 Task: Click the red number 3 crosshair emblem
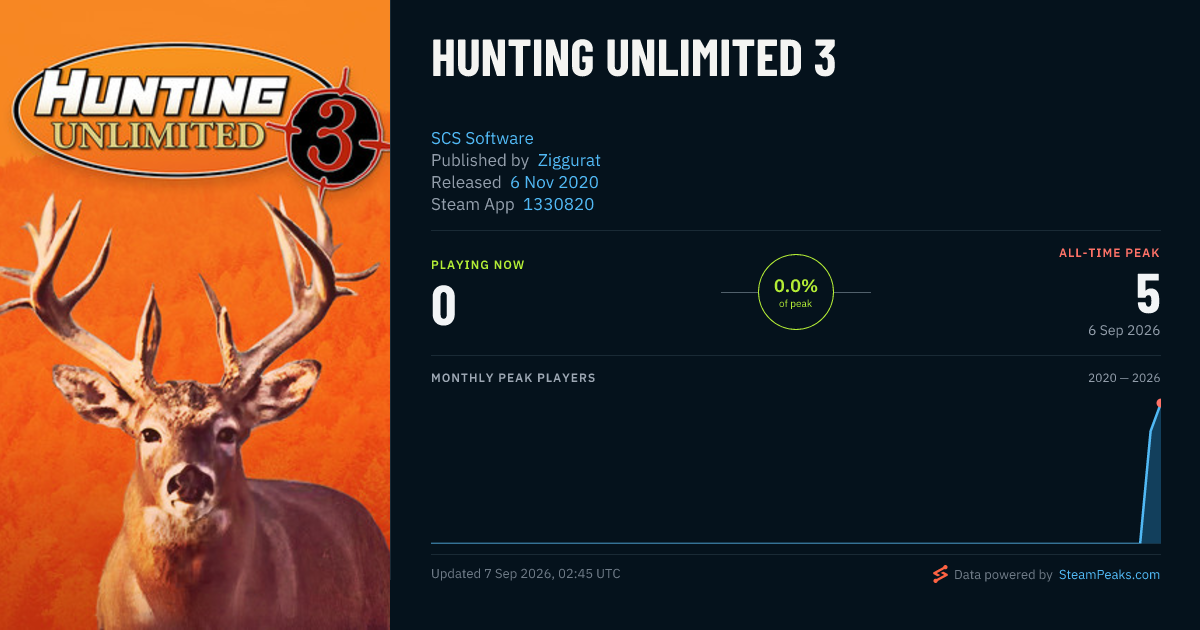(336, 135)
